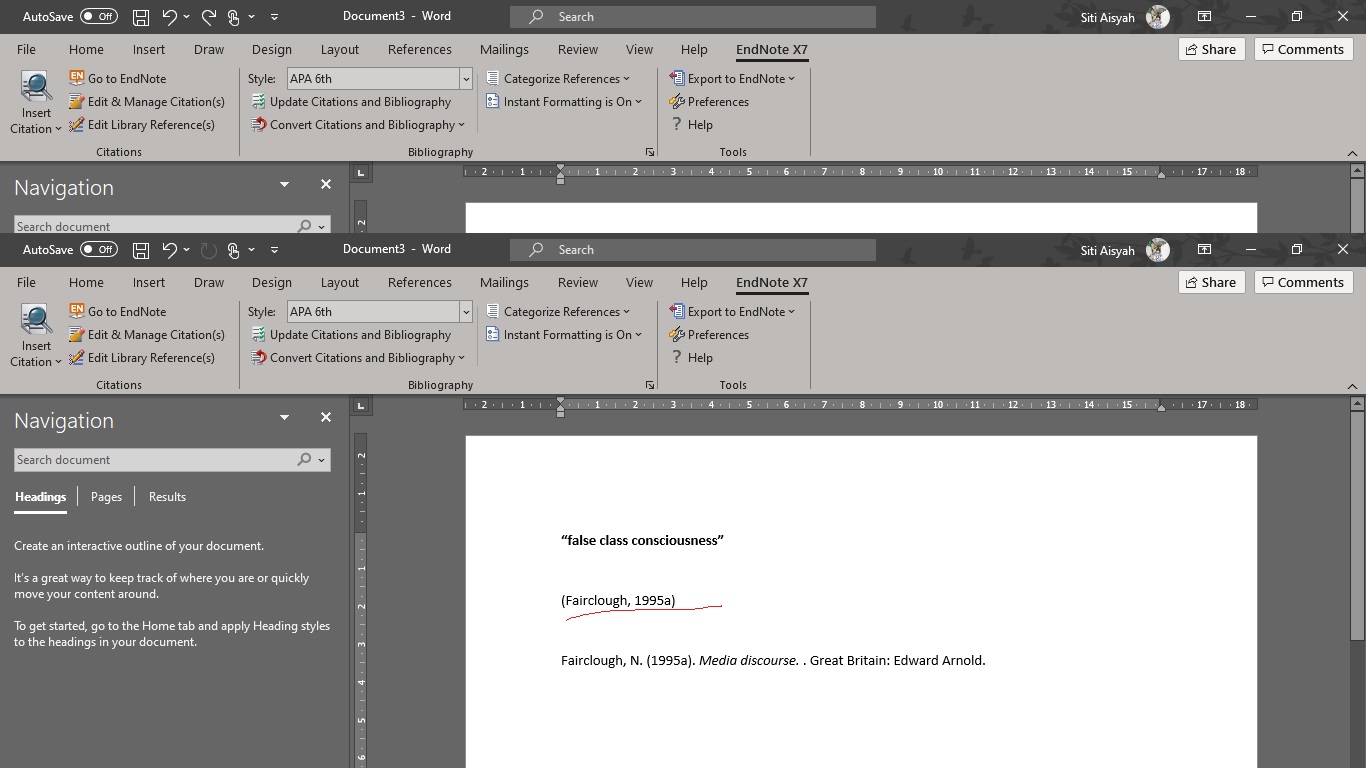
Task: Click the "false class consciousness" bold text
Action: coord(642,541)
